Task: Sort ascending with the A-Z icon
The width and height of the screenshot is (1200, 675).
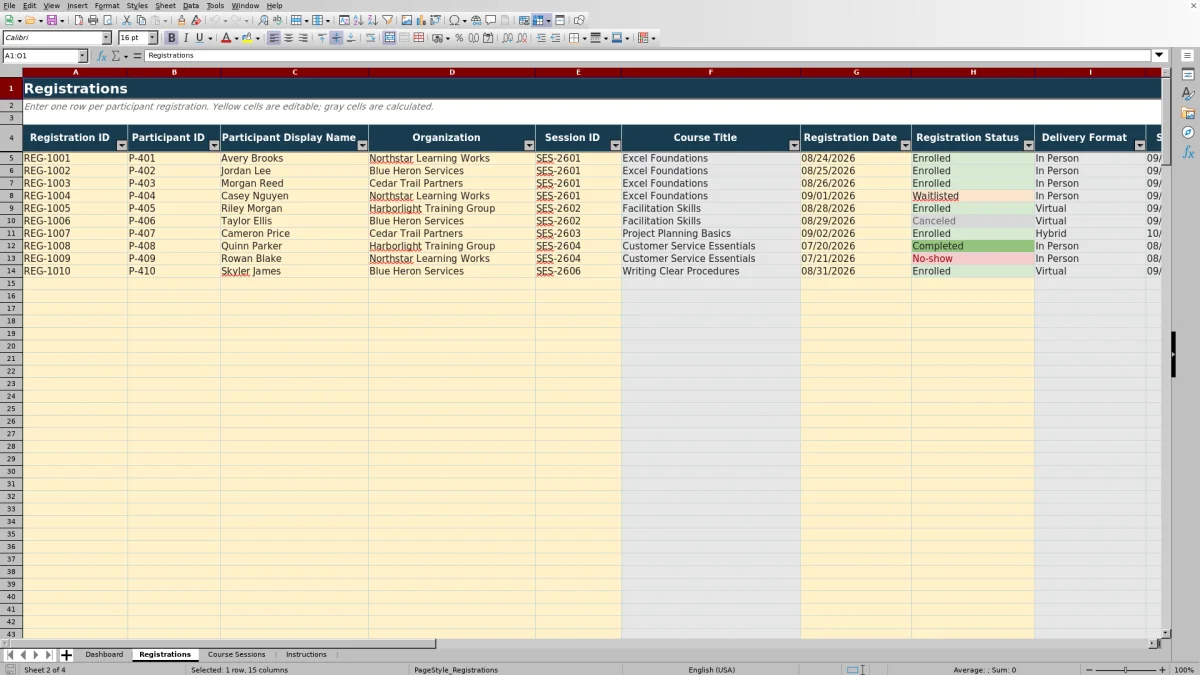Action: coord(358,20)
